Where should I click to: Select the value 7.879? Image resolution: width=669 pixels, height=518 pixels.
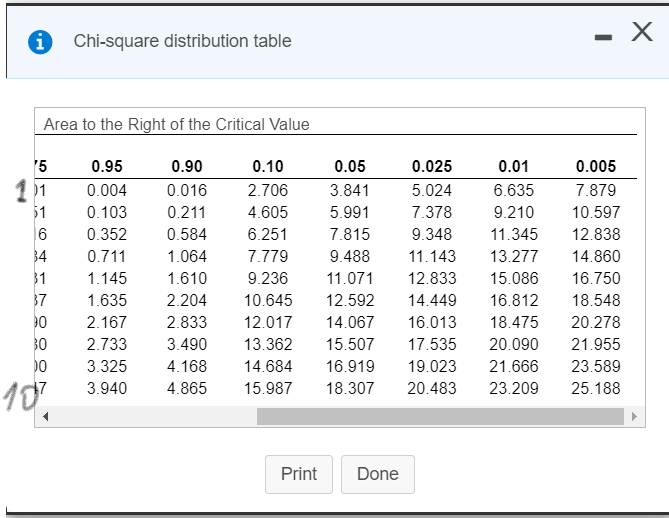pyautogui.click(x=596, y=190)
